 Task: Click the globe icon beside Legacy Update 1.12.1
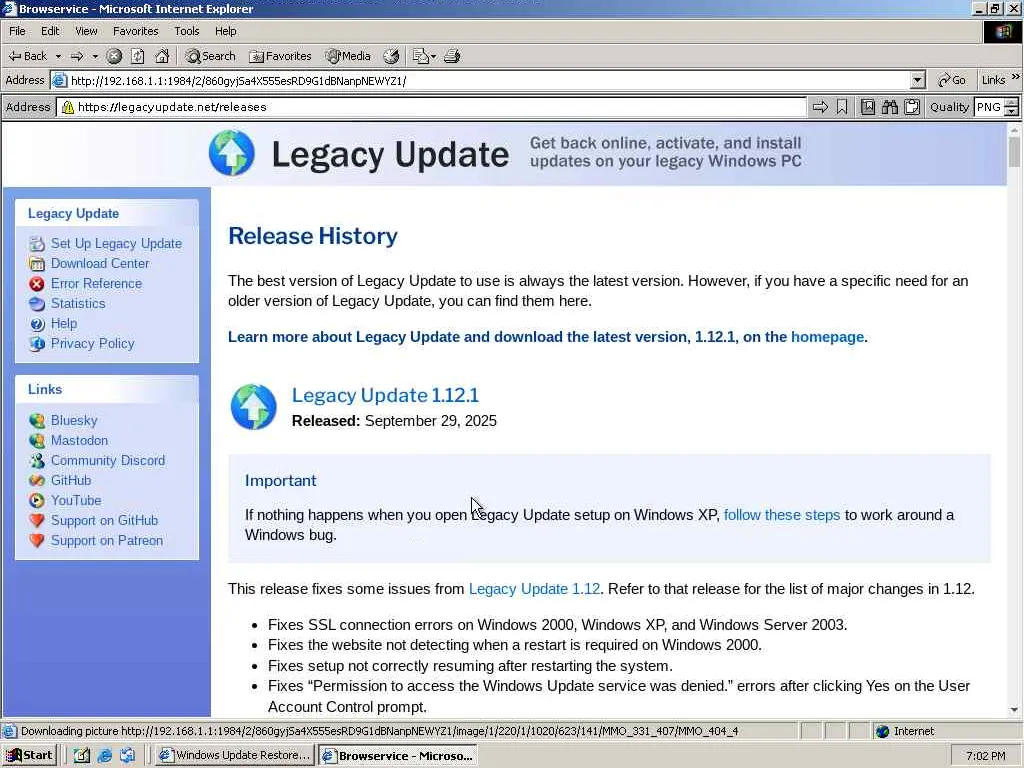point(253,407)
